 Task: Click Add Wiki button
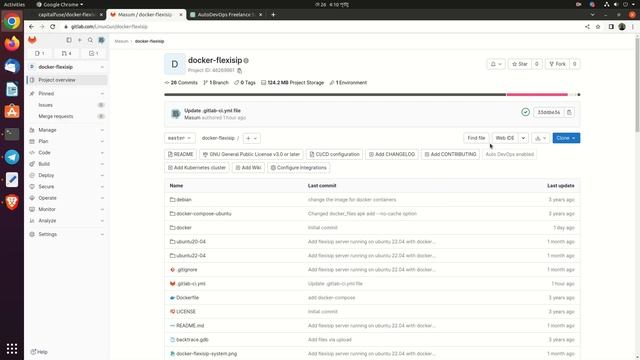248,168
